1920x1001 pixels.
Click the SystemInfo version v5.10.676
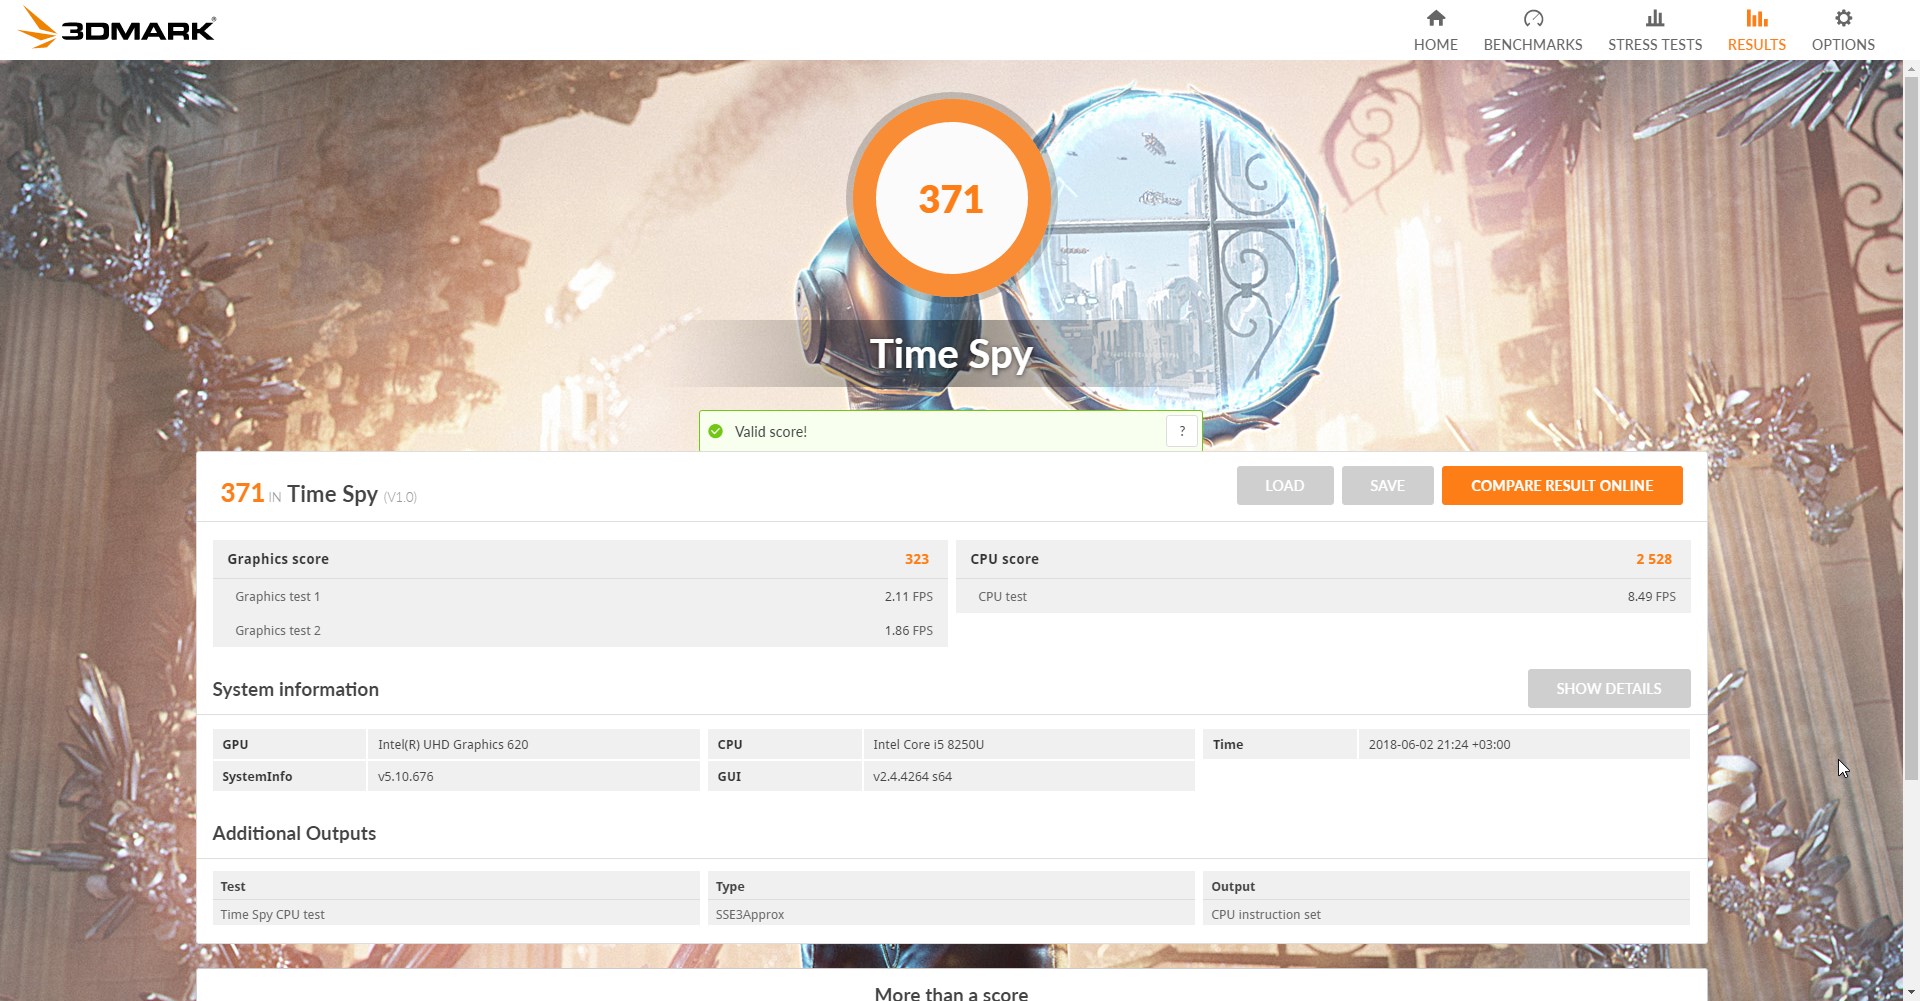[x=406, y=777]
